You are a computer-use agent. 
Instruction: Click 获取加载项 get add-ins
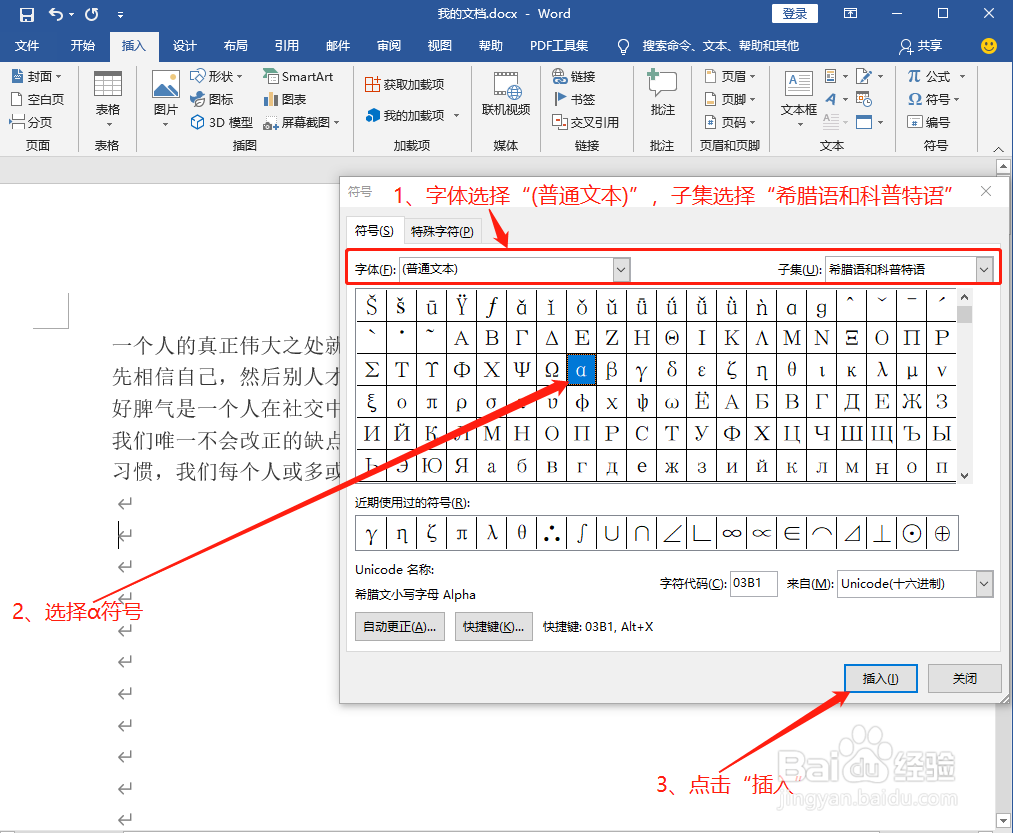[404, 84]
